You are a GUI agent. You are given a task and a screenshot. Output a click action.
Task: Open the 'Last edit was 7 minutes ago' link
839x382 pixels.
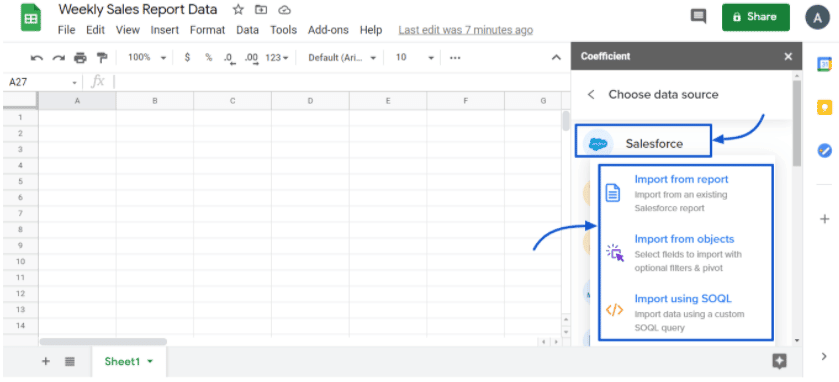click(x=466, y=30)
